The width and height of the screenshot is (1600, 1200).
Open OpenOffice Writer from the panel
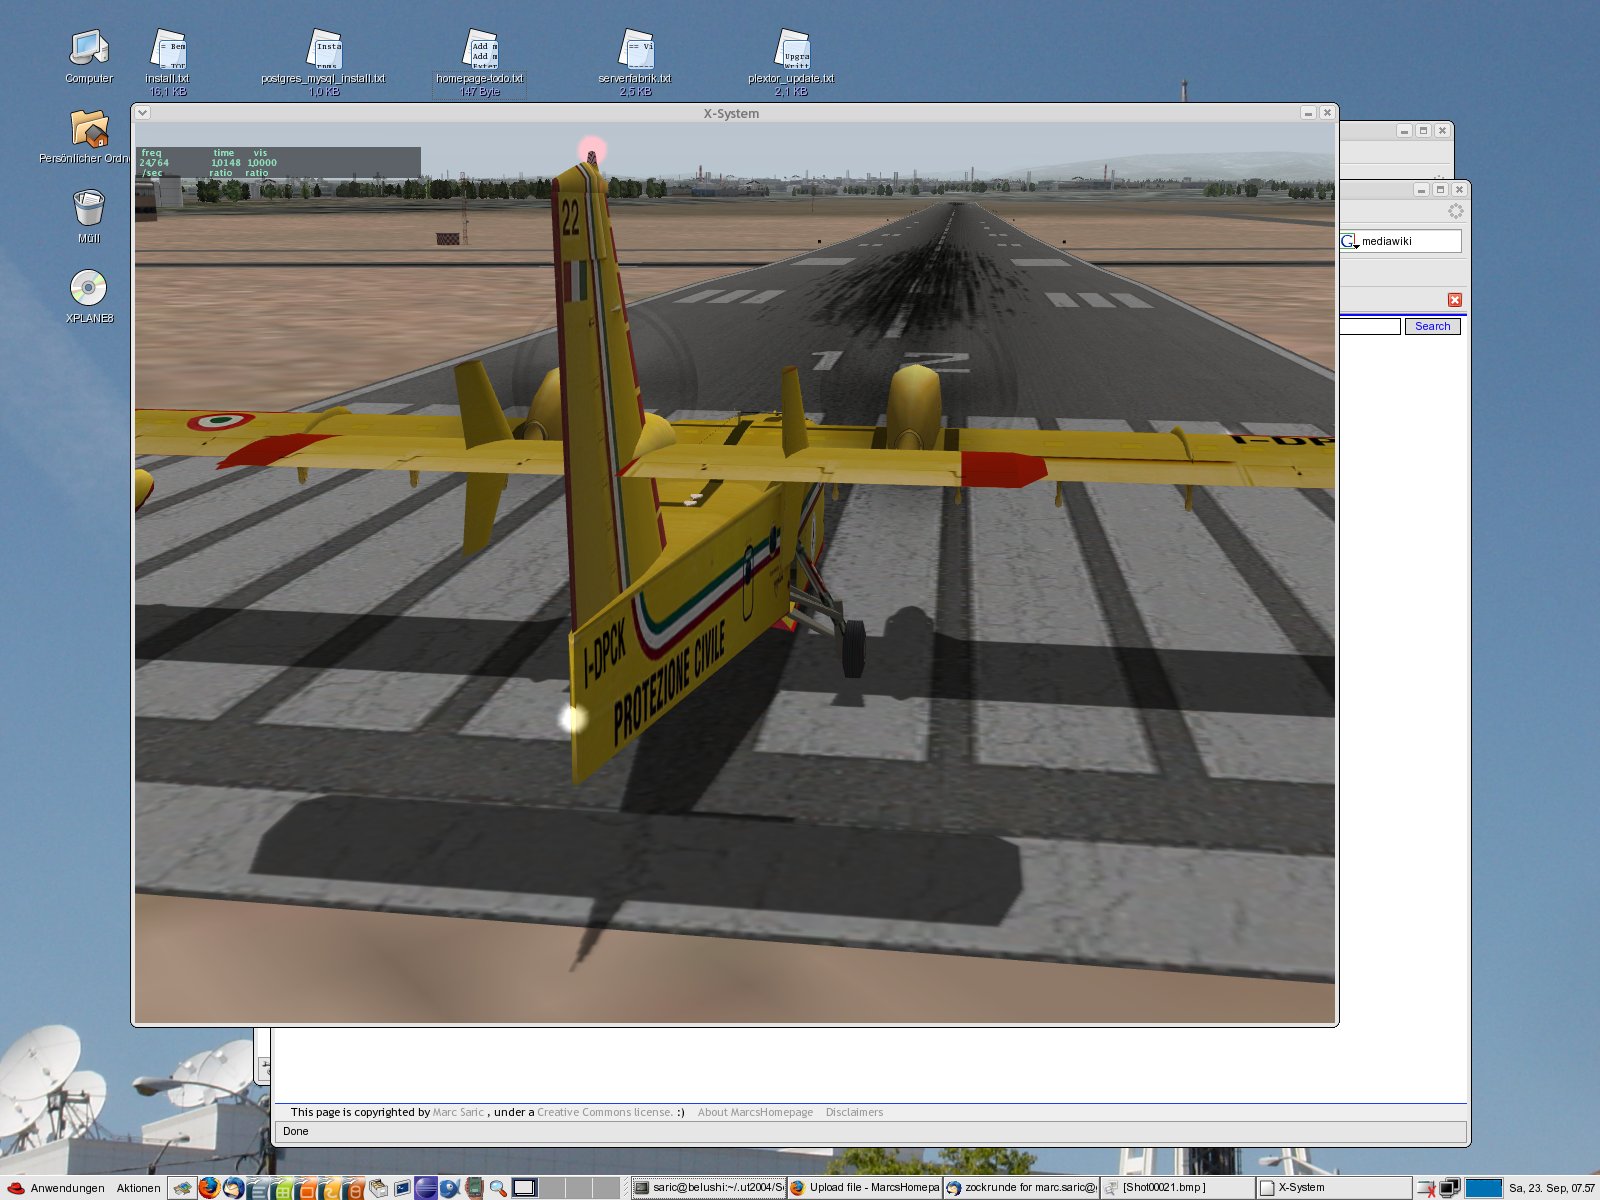(x=257, y=1188)
